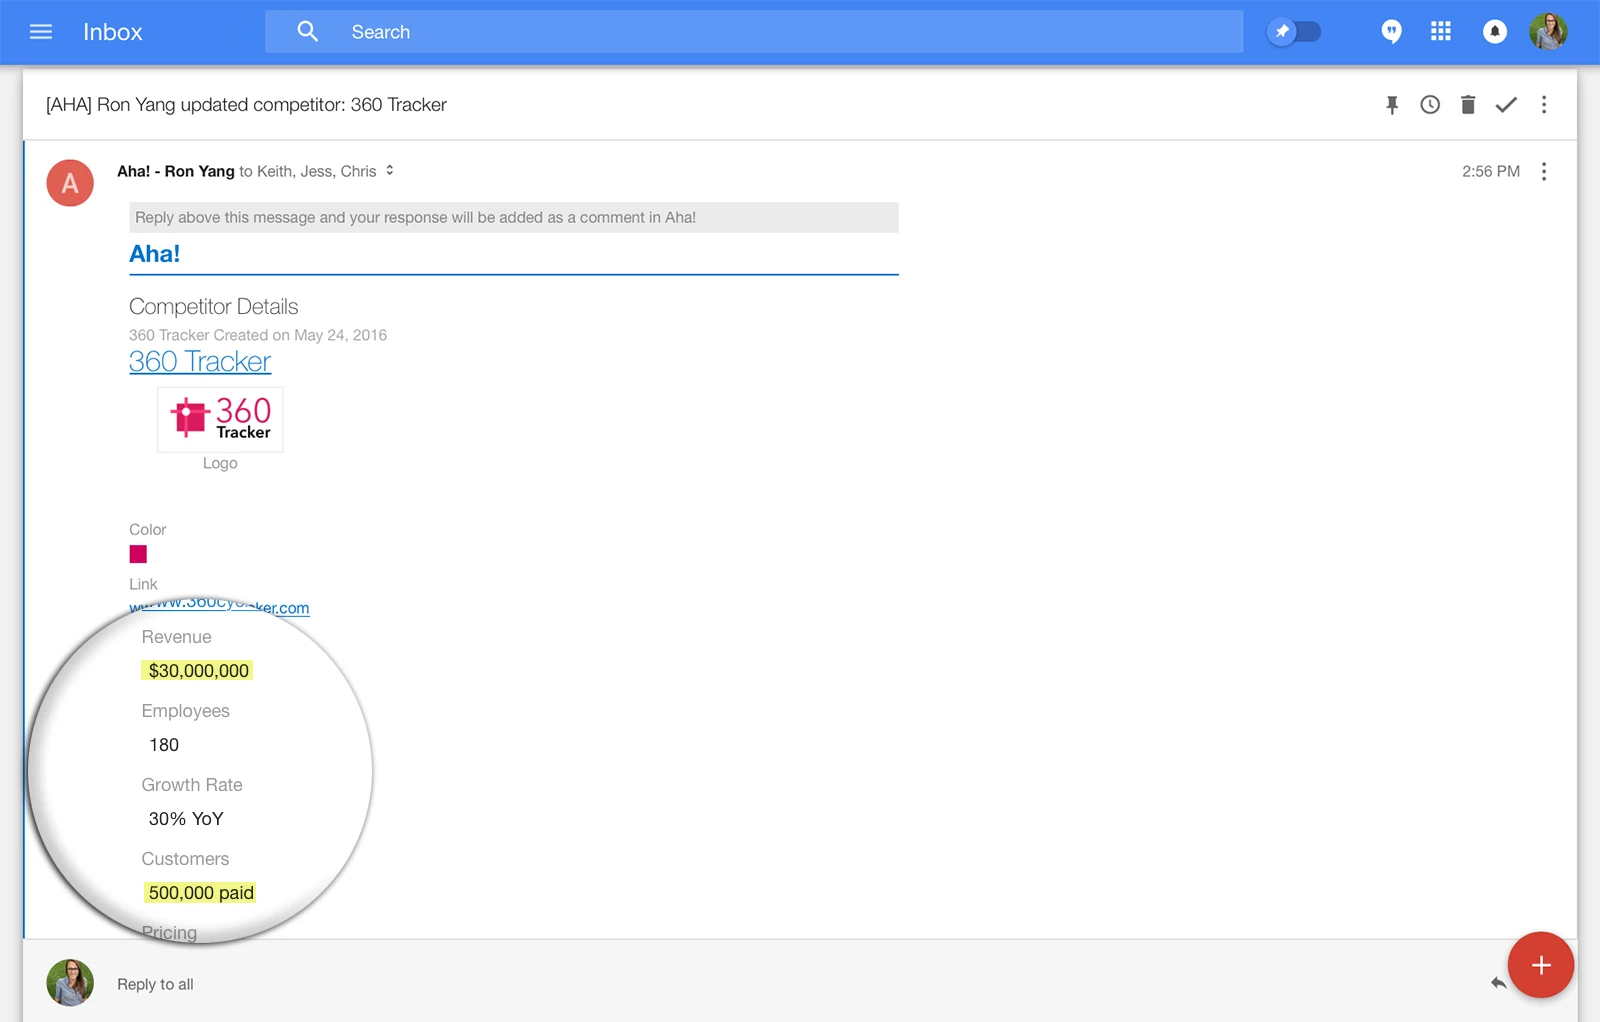Viewport: 1600px width, 1022px height.
Task: Click the Competitor Details heading
Action: click(214, 307)
